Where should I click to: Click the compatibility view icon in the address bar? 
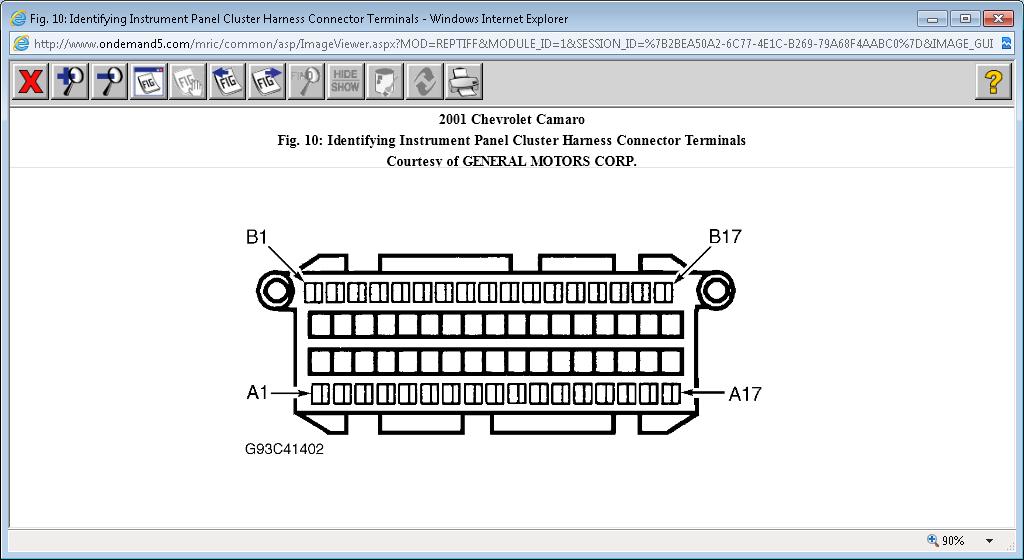pyautogui.click(x=1006, y=44)
